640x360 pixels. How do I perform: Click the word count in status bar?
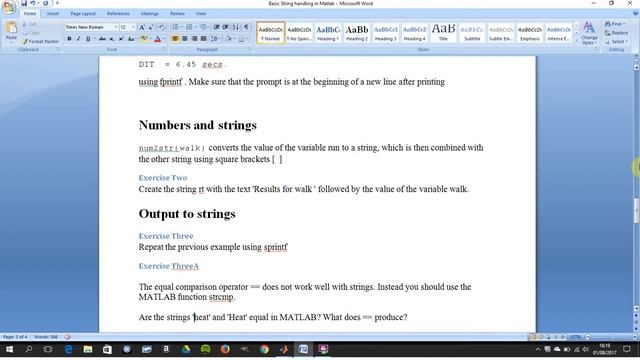tap(46, 337)
